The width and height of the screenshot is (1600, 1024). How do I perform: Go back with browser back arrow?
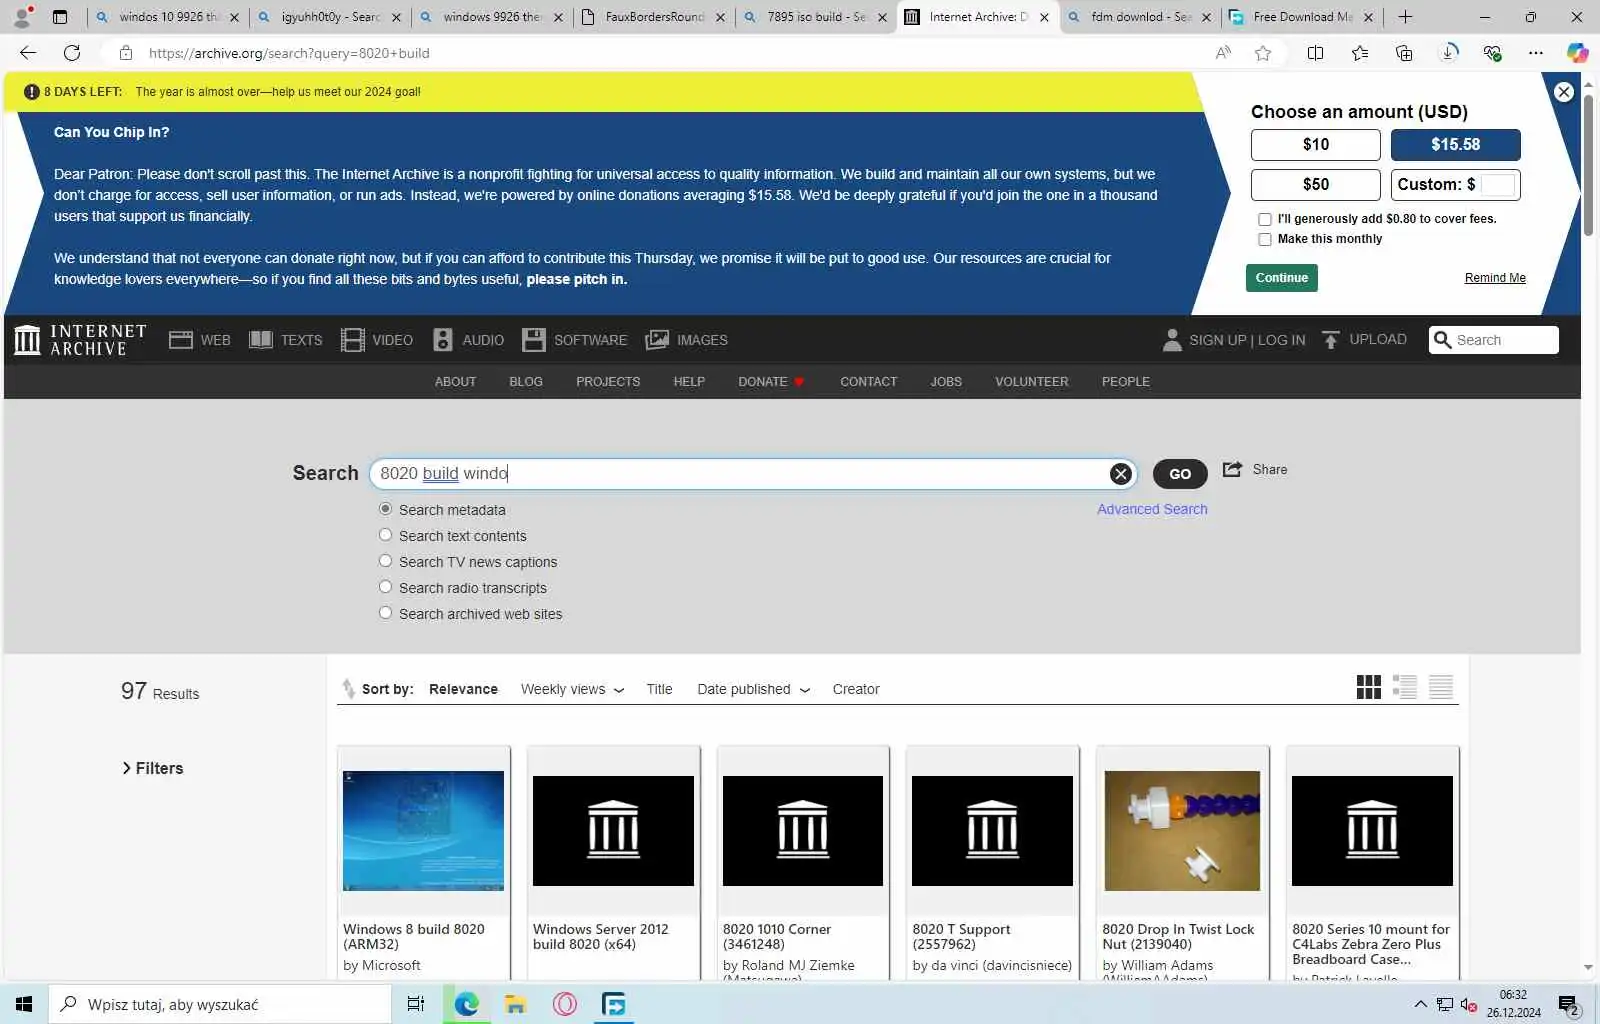pos(28,53)
